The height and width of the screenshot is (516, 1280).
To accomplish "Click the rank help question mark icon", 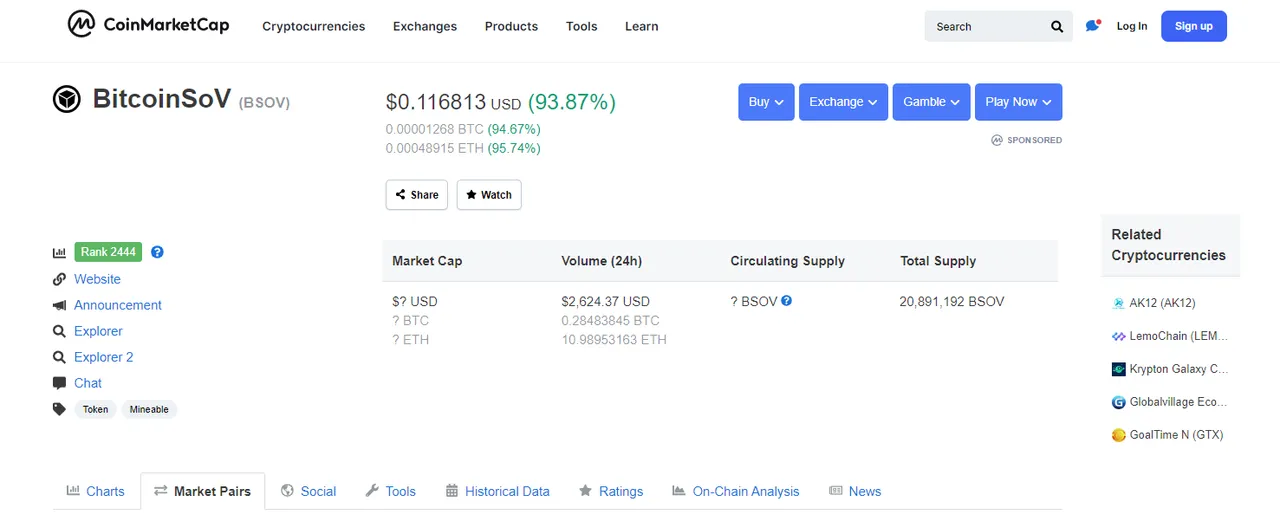I will click(x=157, y=252).
